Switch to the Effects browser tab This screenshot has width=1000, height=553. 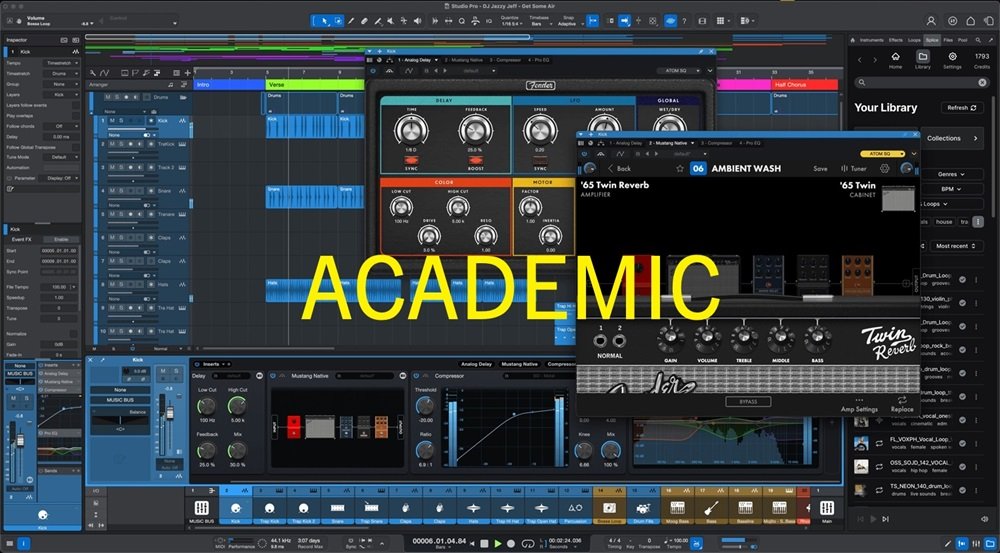895,39
